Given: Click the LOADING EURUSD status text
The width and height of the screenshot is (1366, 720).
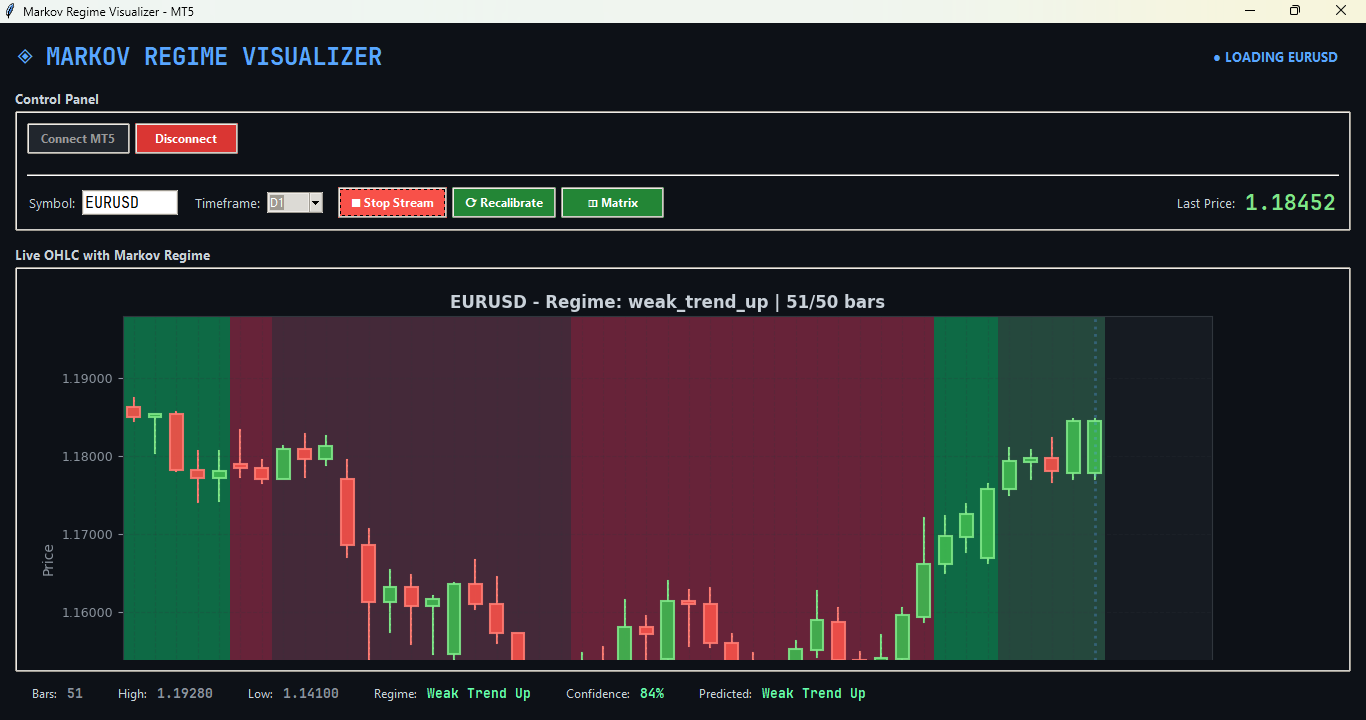Looking at the screenshot, I should [1281, 57].
